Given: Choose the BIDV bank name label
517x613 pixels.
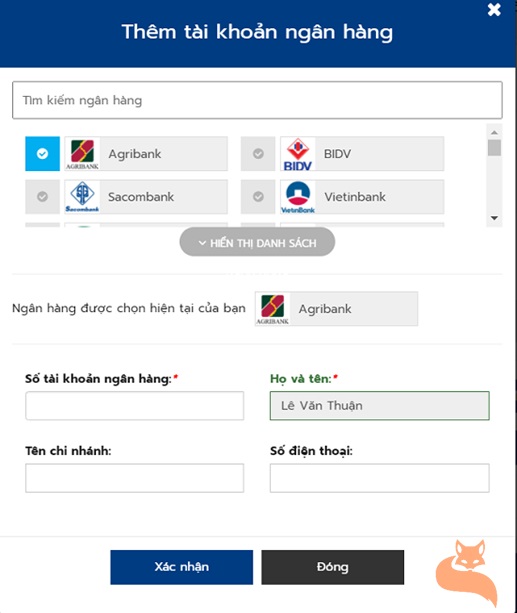Looking at the screenshot, I should 337,154.
